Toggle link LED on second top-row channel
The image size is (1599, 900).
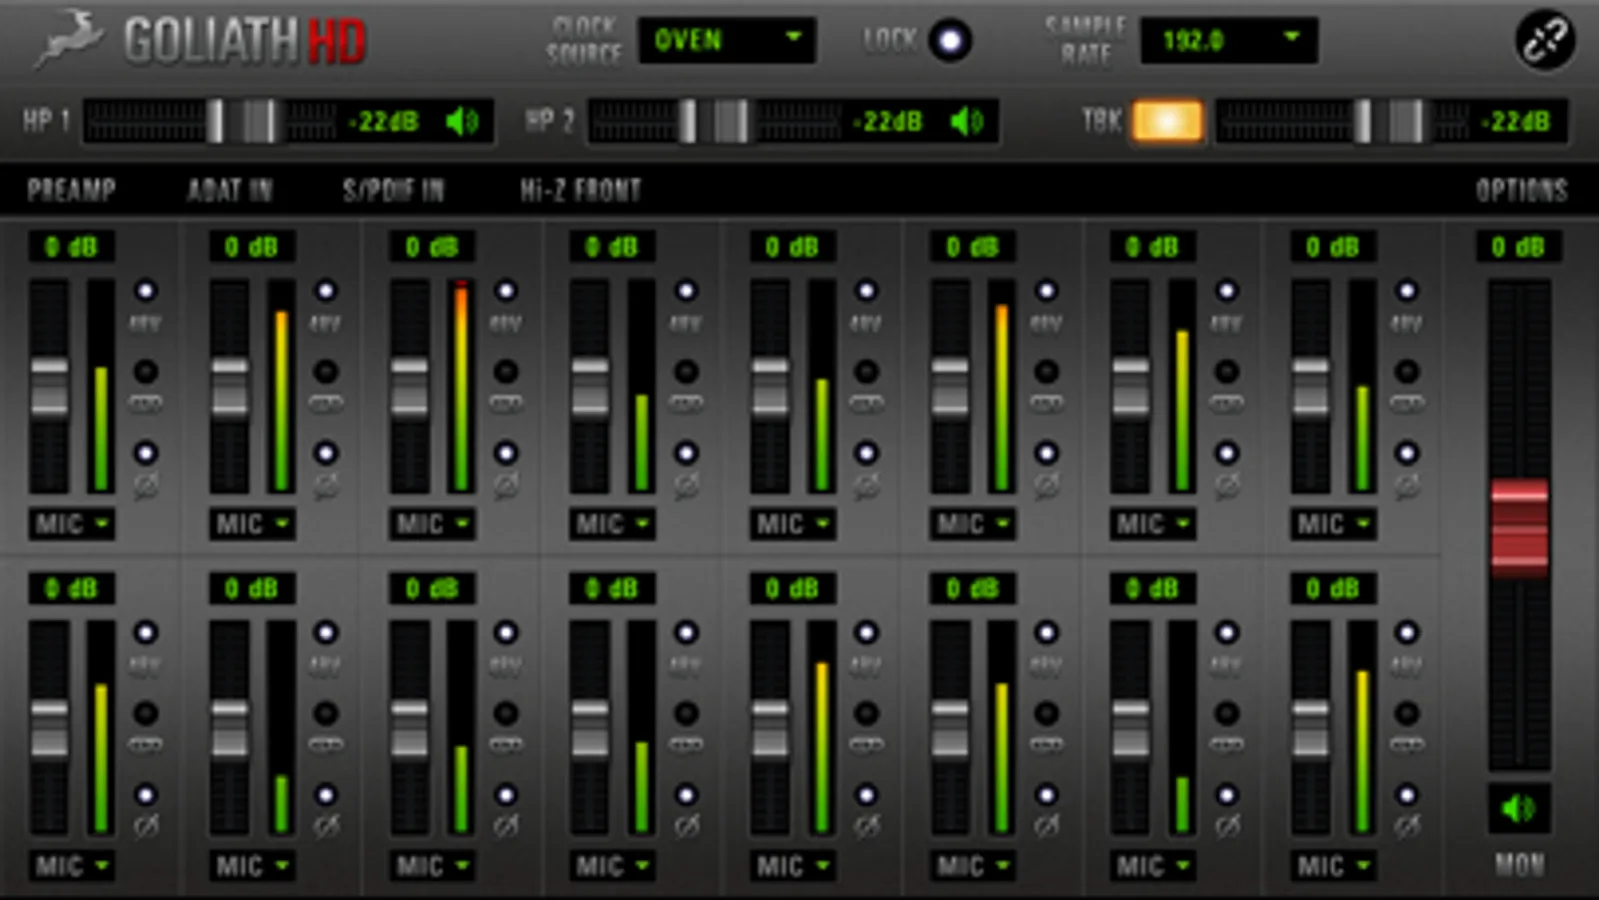(326, 372)
